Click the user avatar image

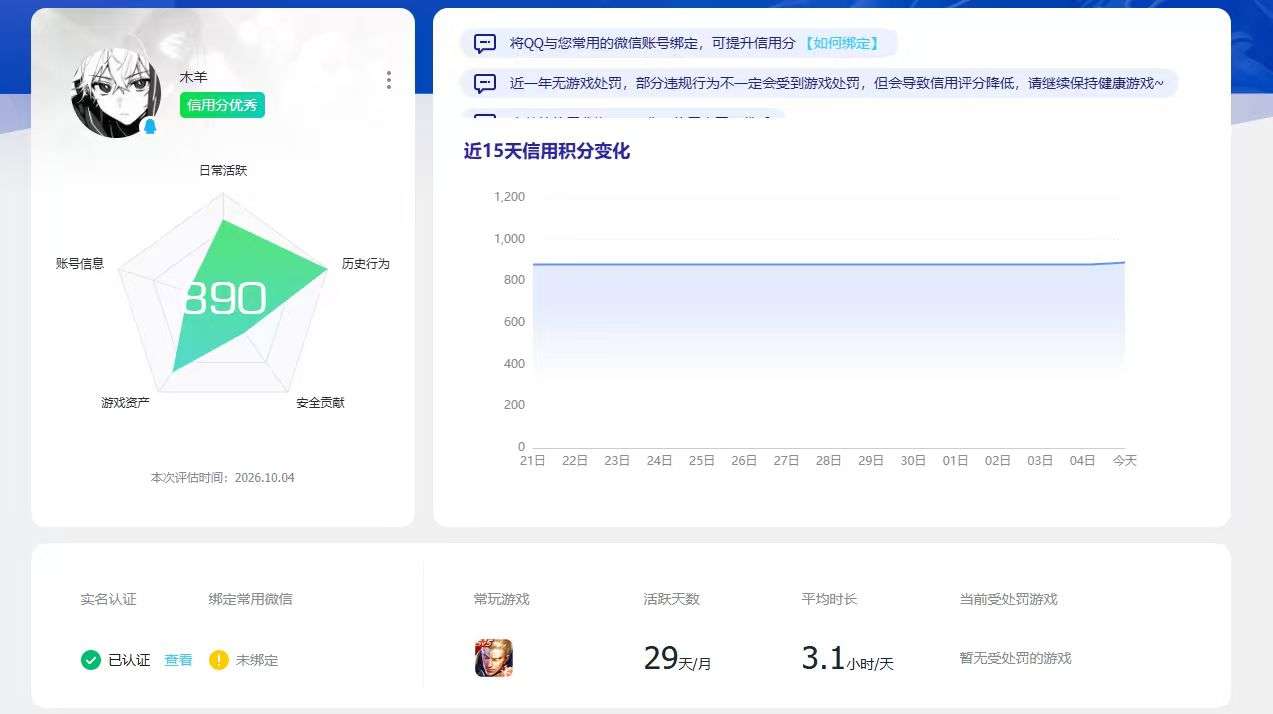pos(116,92)
